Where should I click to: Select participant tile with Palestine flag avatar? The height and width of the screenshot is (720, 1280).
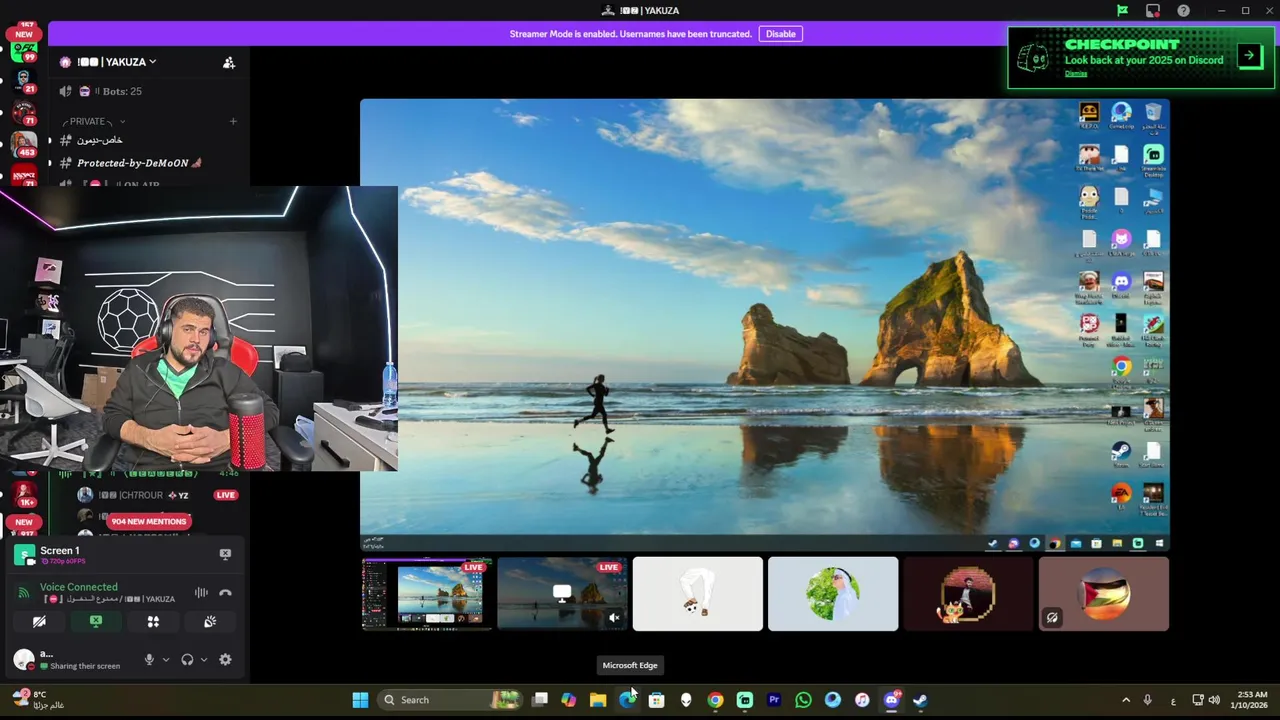(1104, 594)
